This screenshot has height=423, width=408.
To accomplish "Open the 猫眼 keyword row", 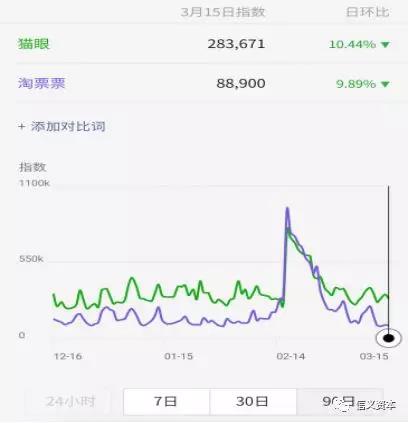I will pyautogui.click(x=204, y=44).
